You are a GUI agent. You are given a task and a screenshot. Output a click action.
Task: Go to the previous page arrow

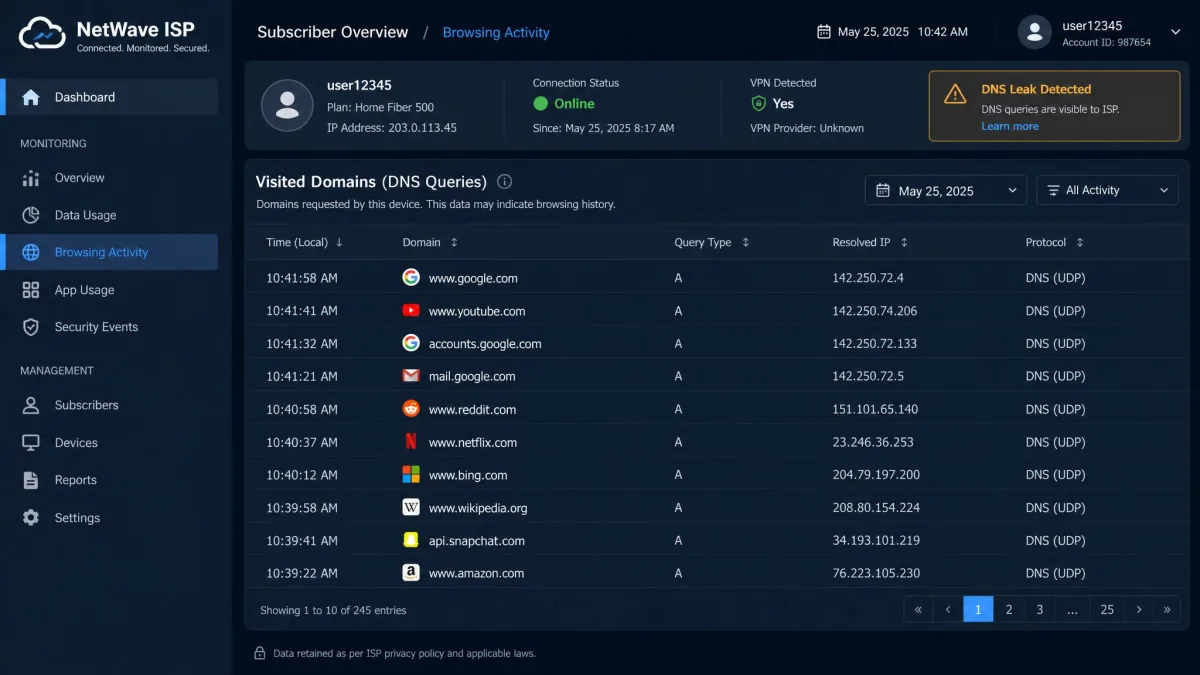click(x=948, y=609)
